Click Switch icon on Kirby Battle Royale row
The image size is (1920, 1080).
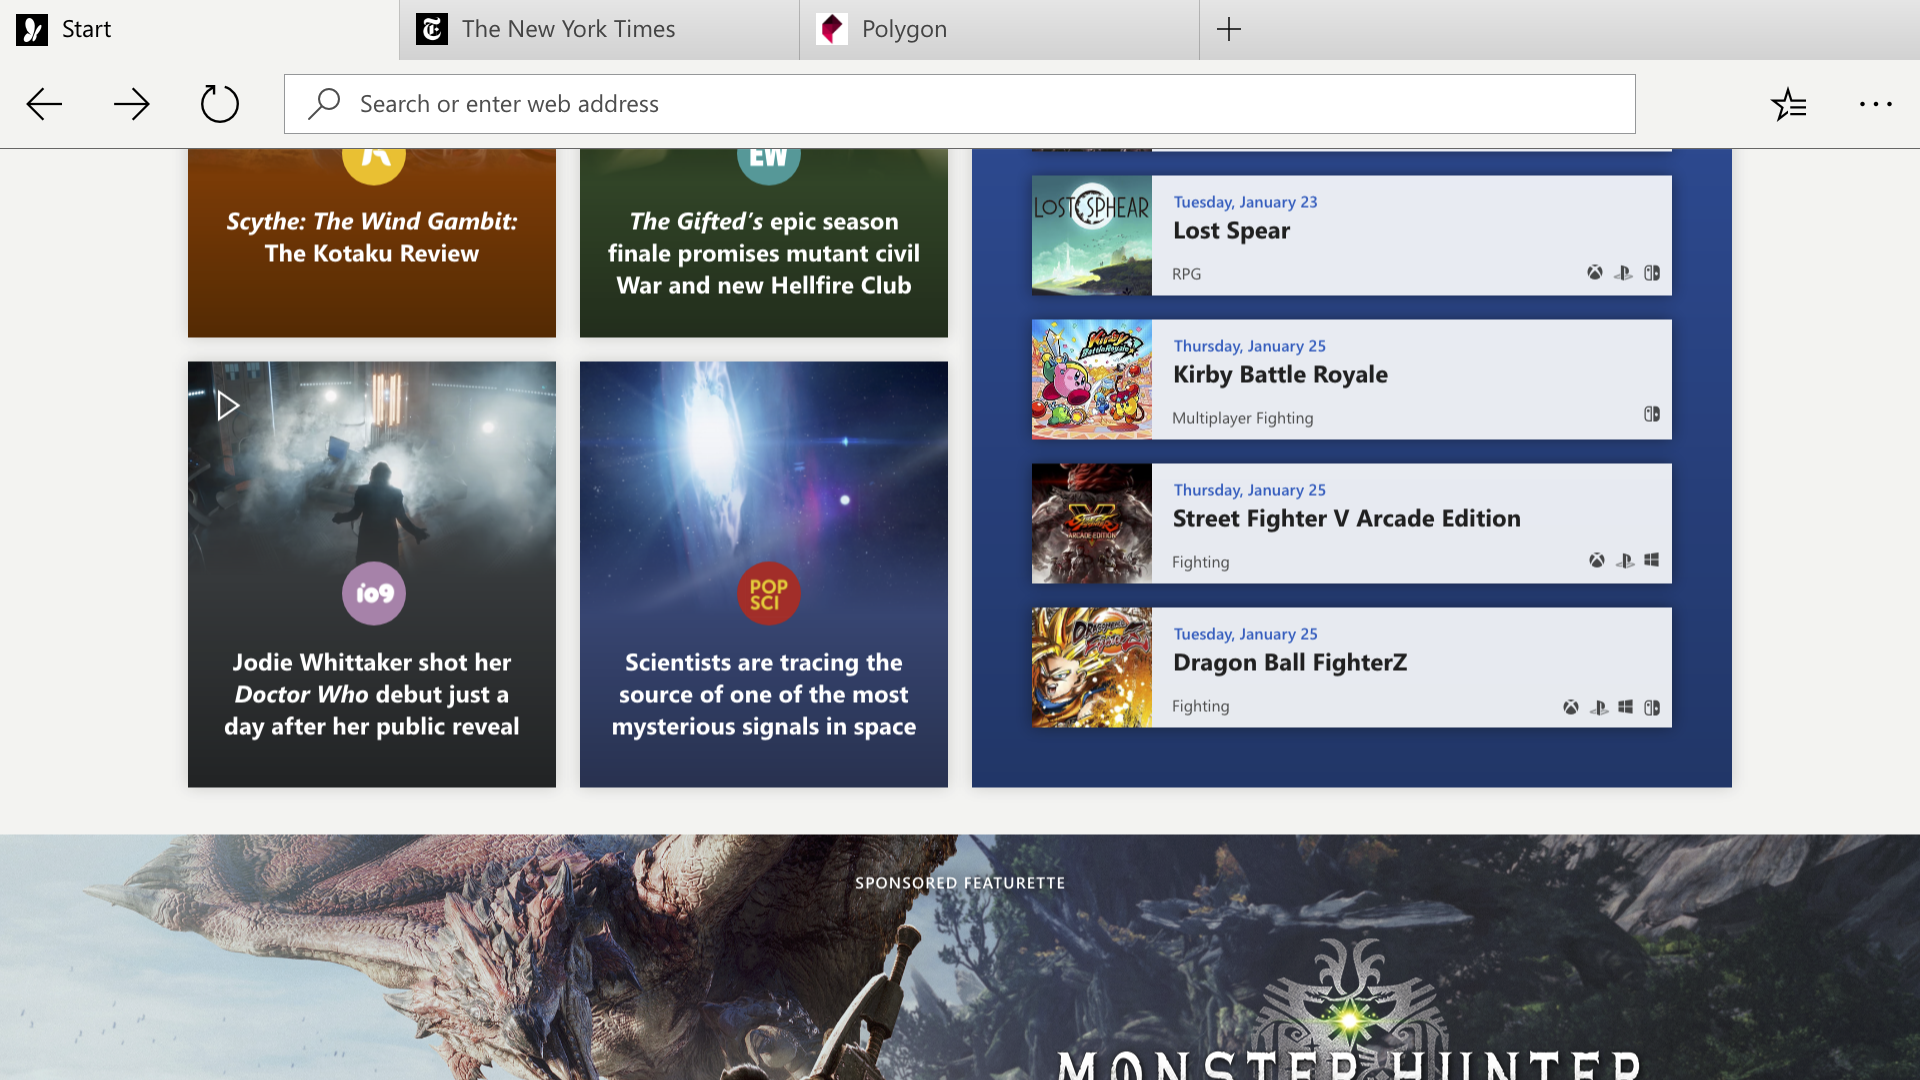pyautogui.click(x=1652, y=414)
